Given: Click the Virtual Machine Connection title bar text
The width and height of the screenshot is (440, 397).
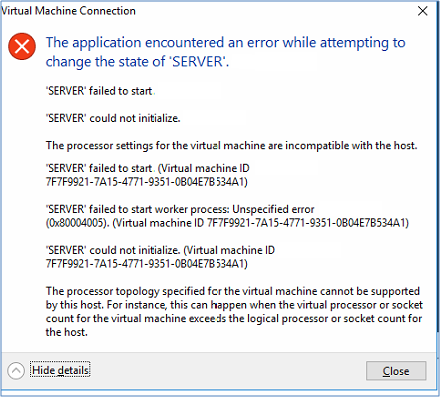Looking at the screenshot, I should tap(68, 11).
